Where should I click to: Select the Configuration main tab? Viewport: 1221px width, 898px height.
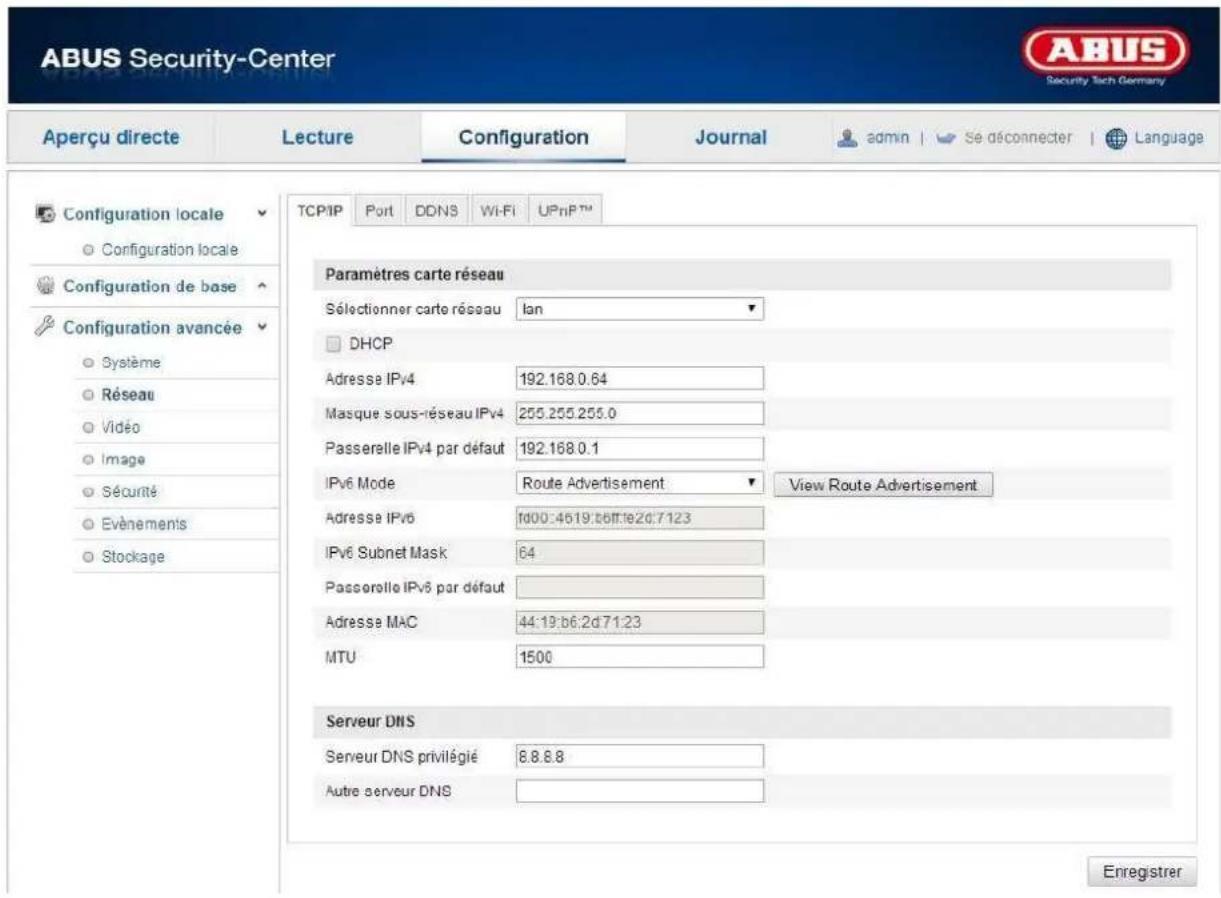click(x=523, y=137)
